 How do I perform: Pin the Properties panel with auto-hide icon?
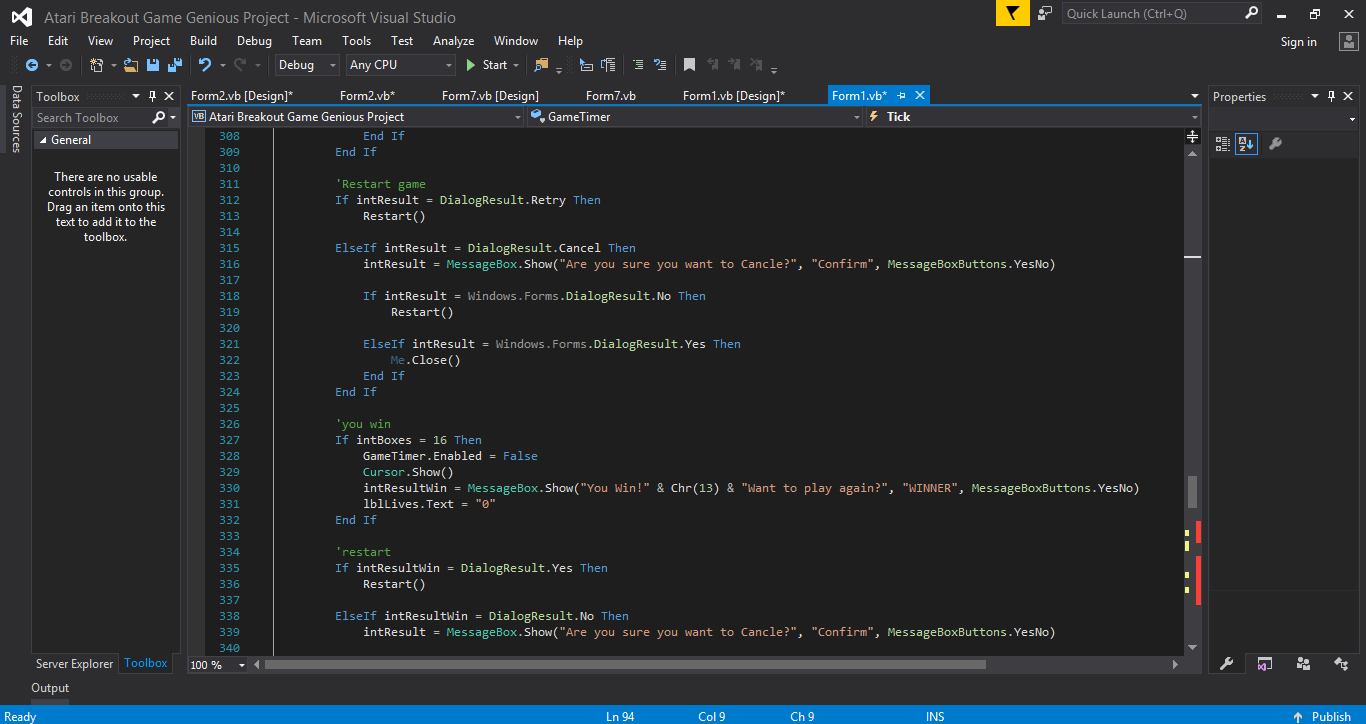click(1332, 96)
